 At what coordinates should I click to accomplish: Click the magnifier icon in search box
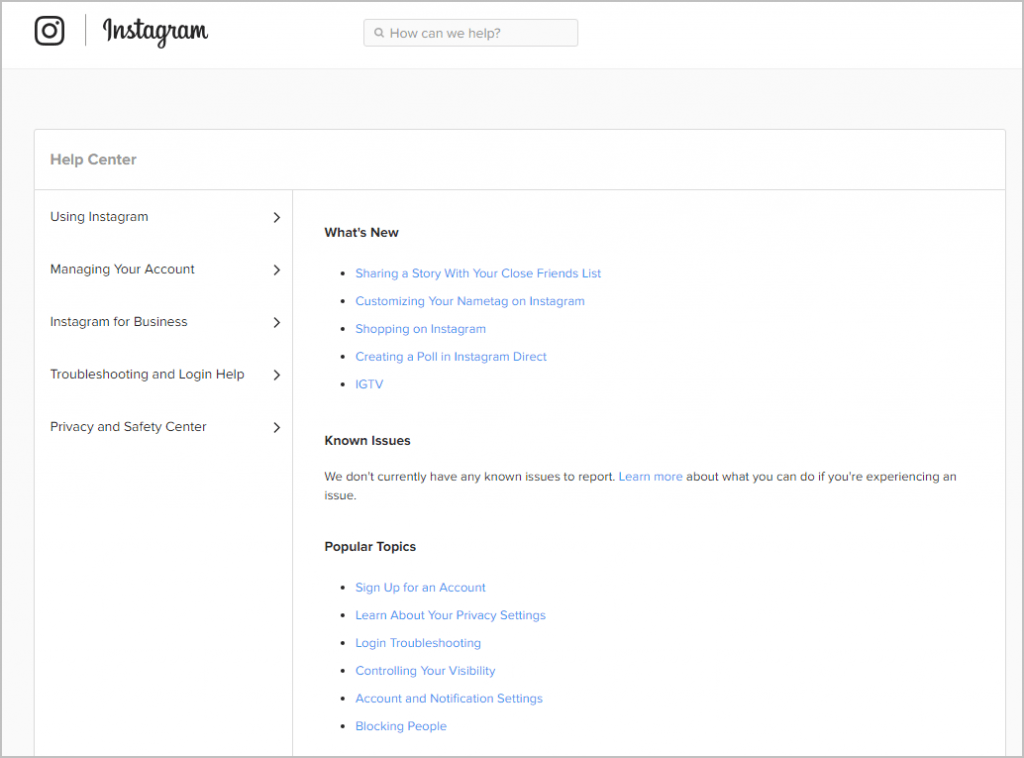pyautogui.click(x=379, y=33)
